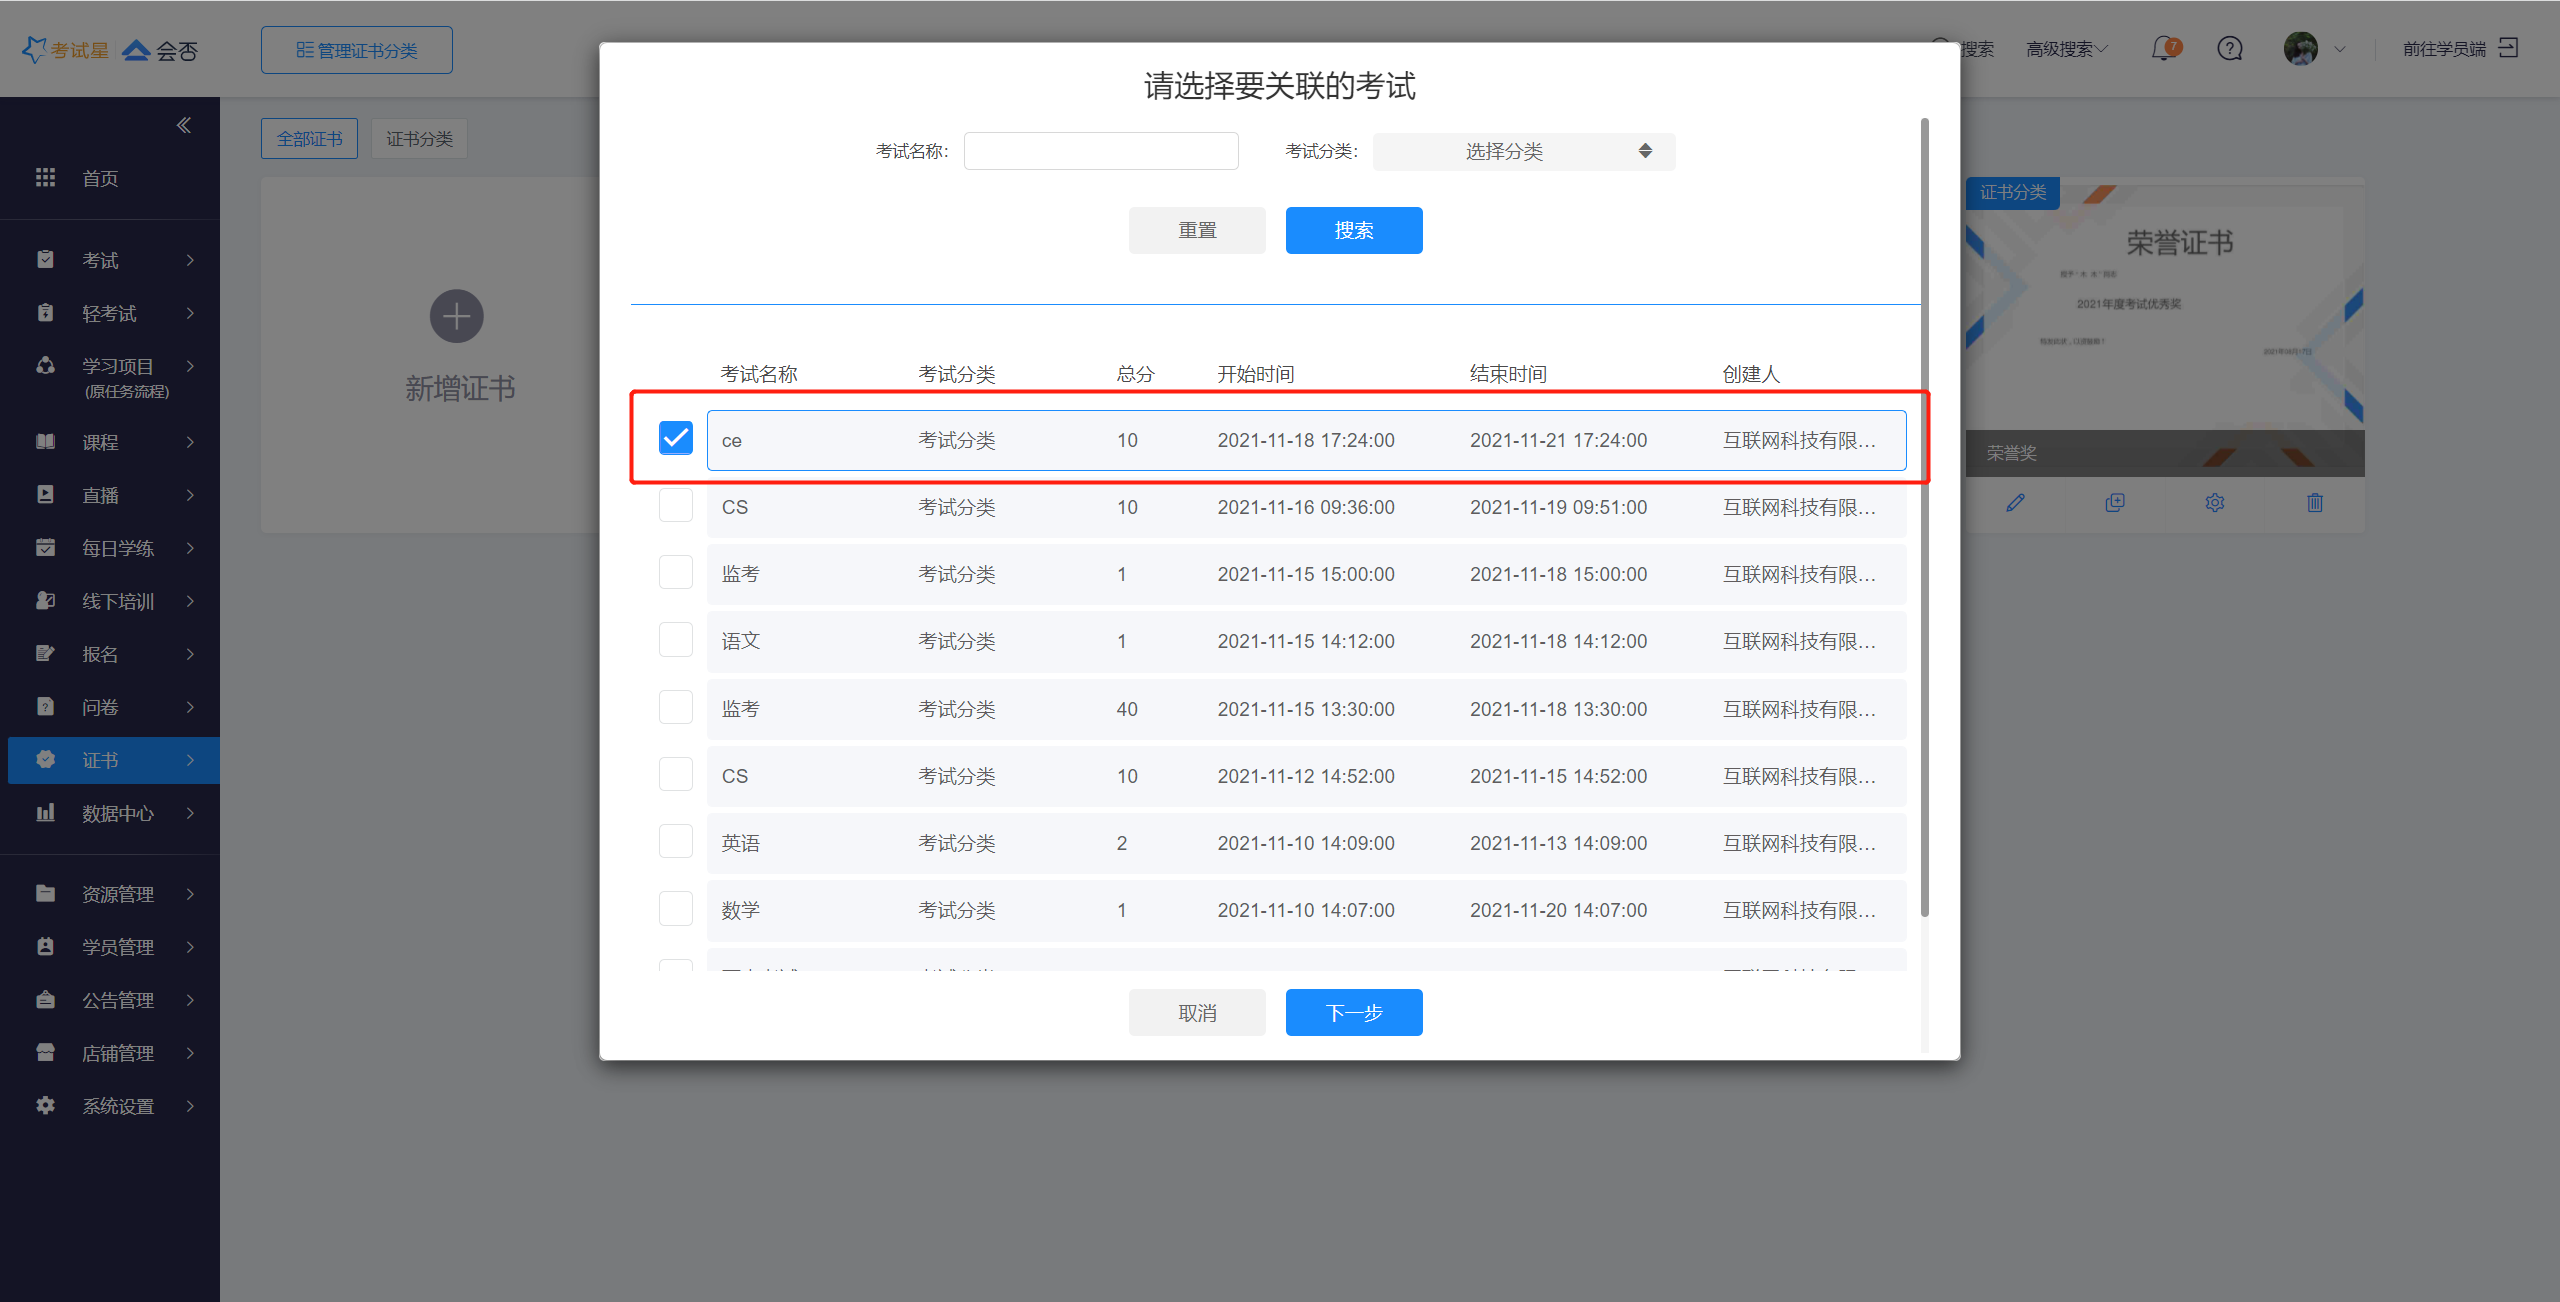This screenshot has width=2560, height=1302.
Task: Switch to the 证书分类 tab
Action: coord(419,138)
